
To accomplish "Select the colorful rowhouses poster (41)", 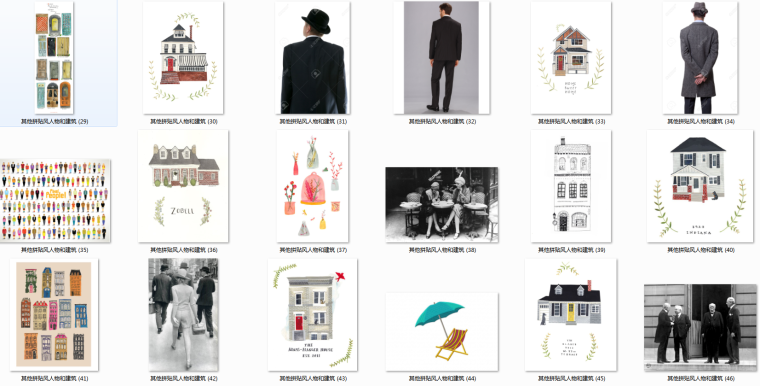I will point(54,315).
